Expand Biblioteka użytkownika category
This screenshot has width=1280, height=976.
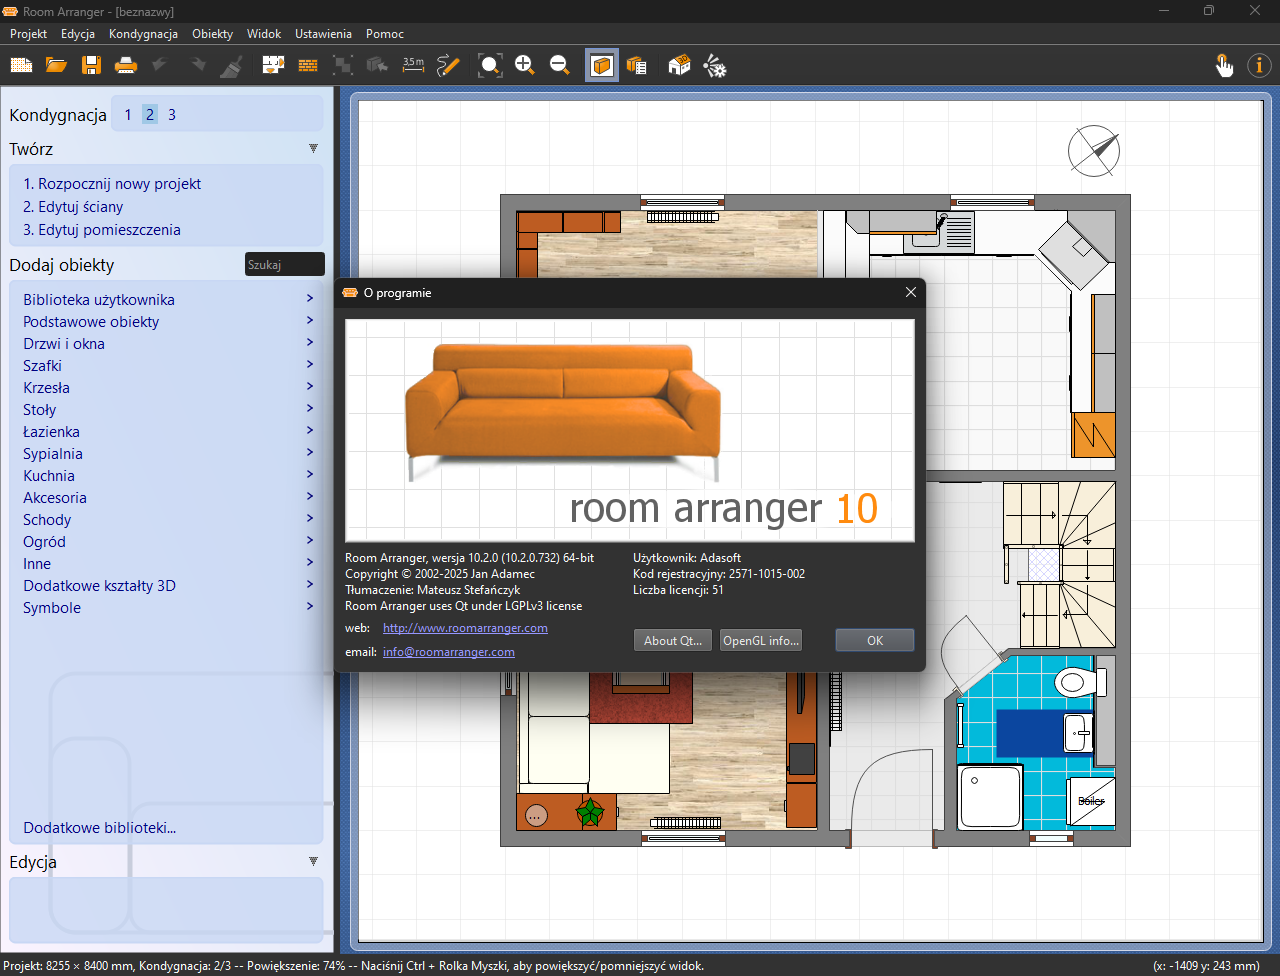coord(168,300)
